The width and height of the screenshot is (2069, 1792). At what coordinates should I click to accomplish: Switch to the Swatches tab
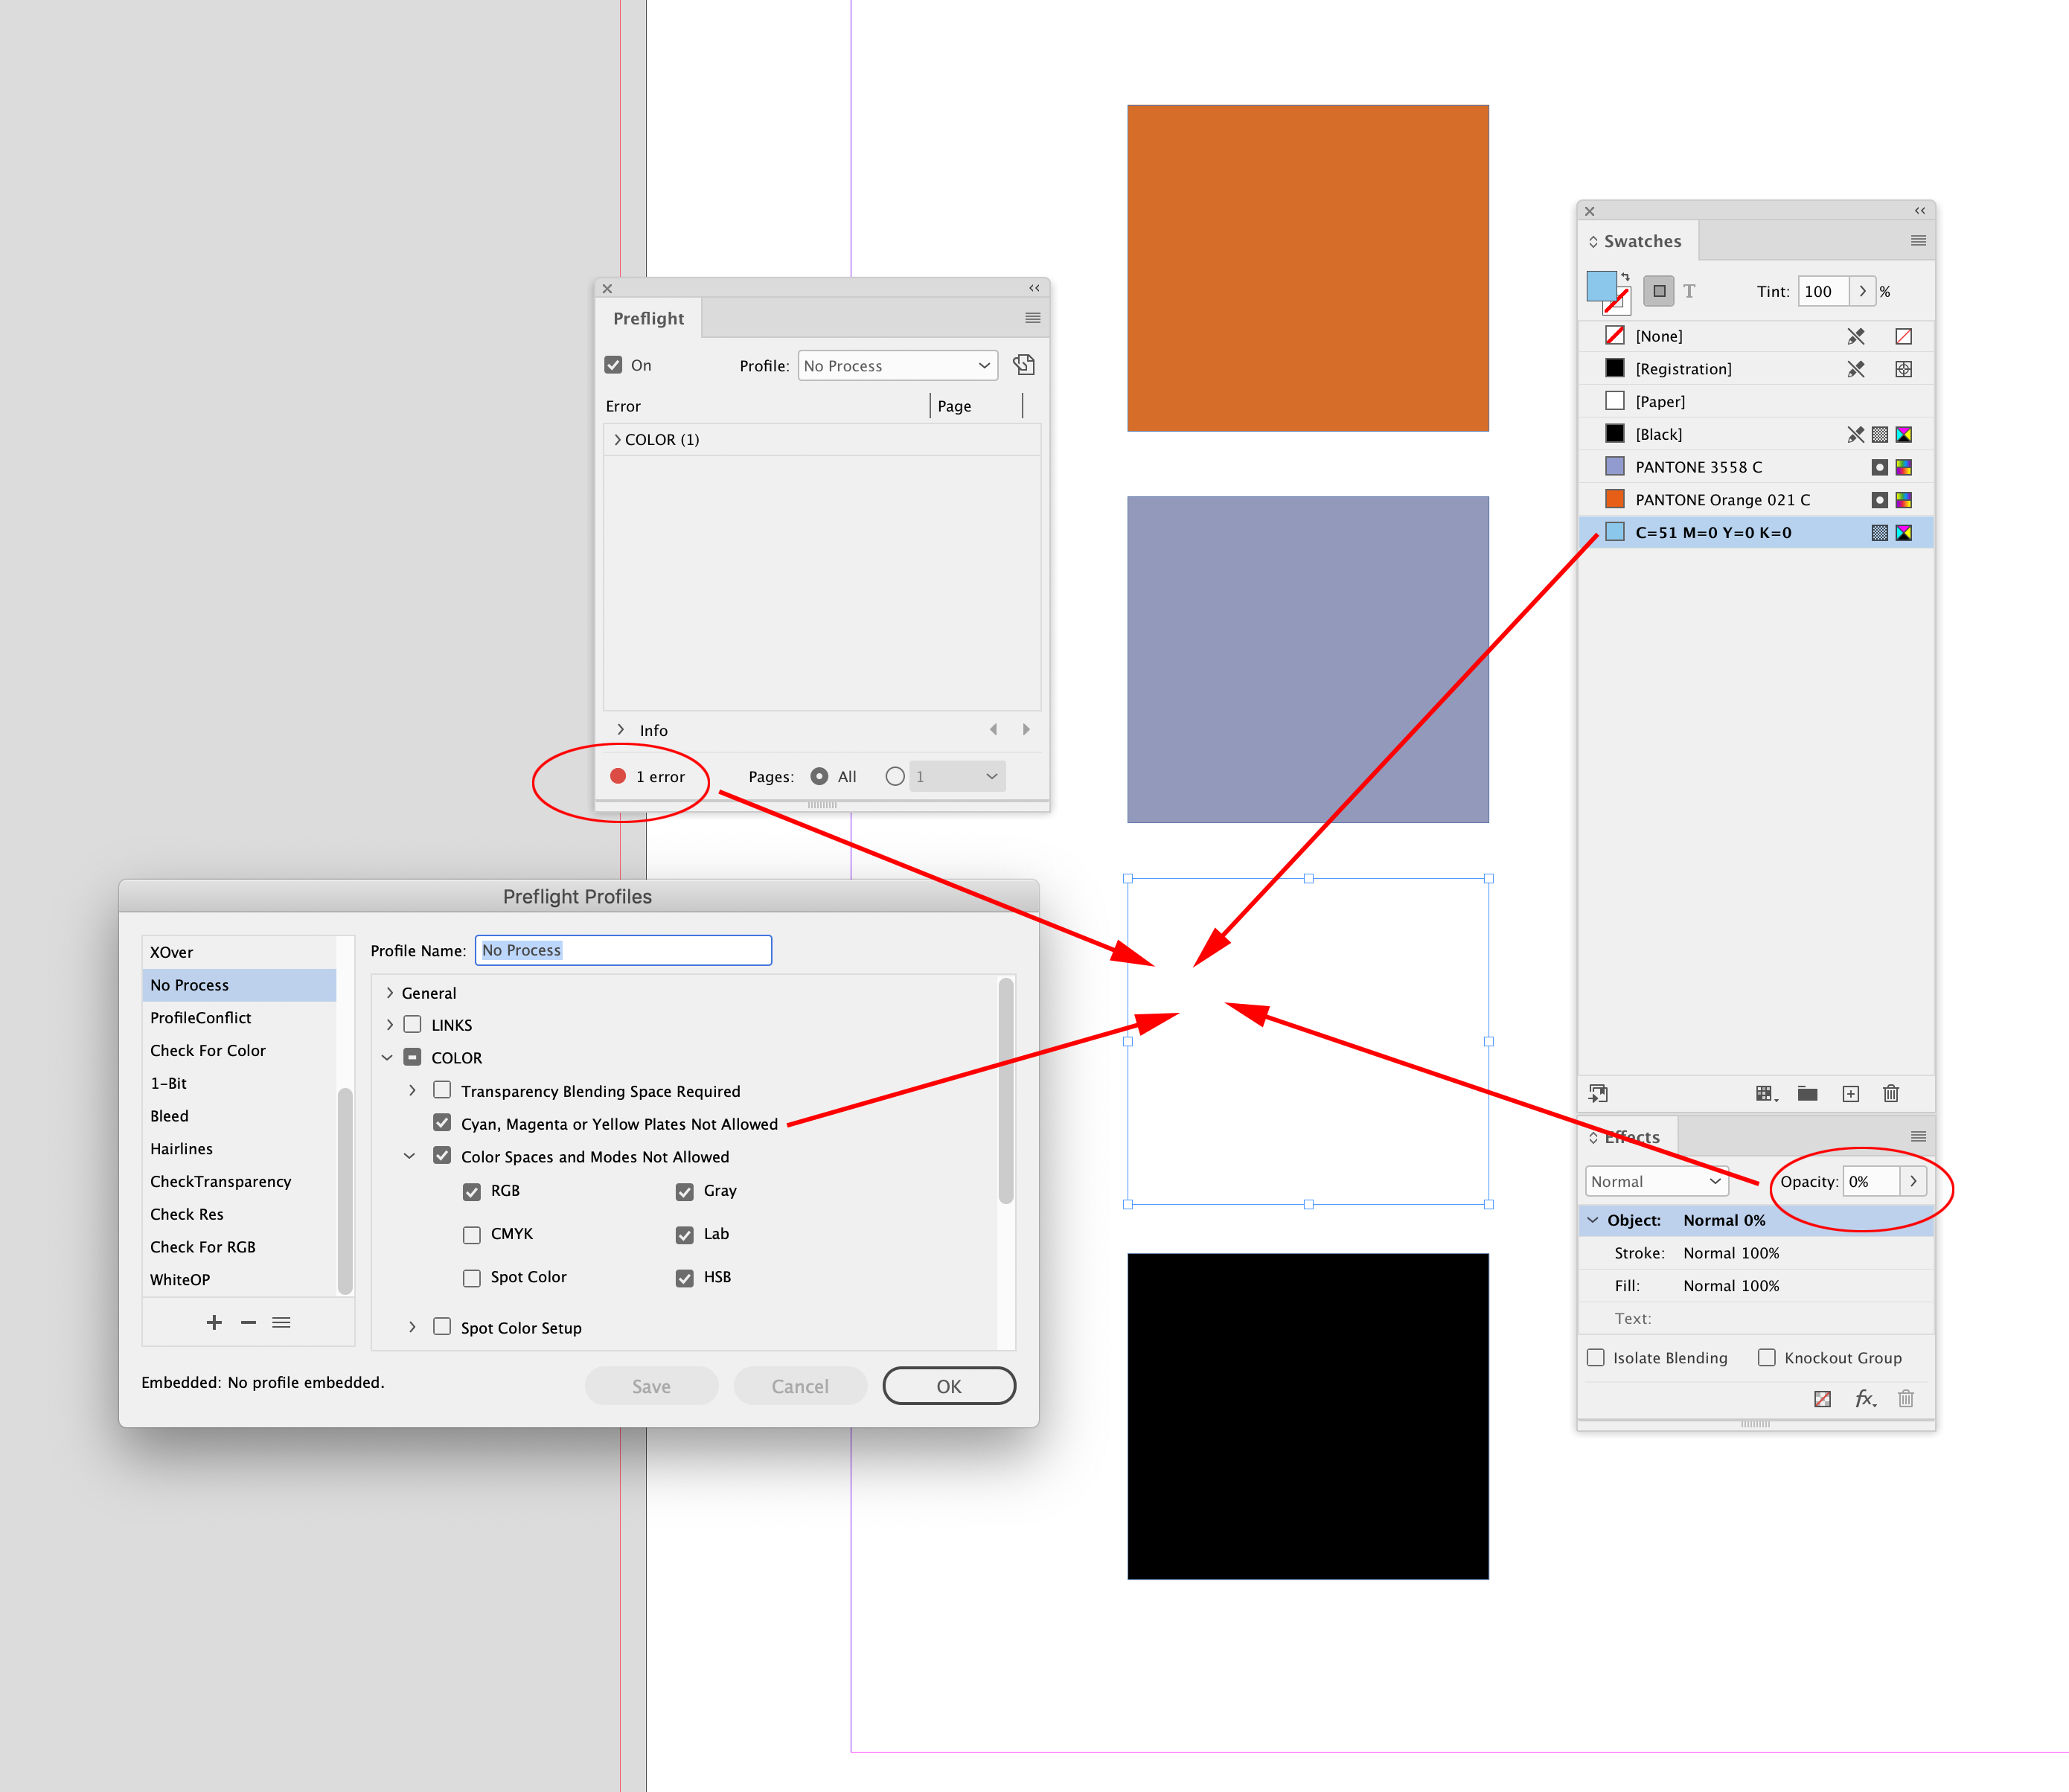(1641, 240)
